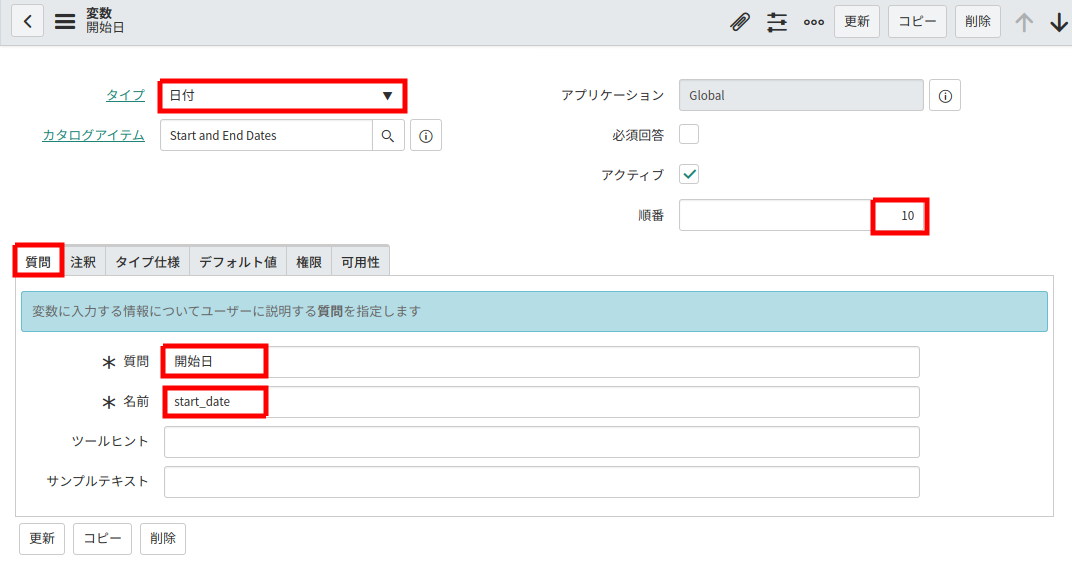Open the more options ellipsis icon
The image size is (1072, 568).
pos(814,22)
